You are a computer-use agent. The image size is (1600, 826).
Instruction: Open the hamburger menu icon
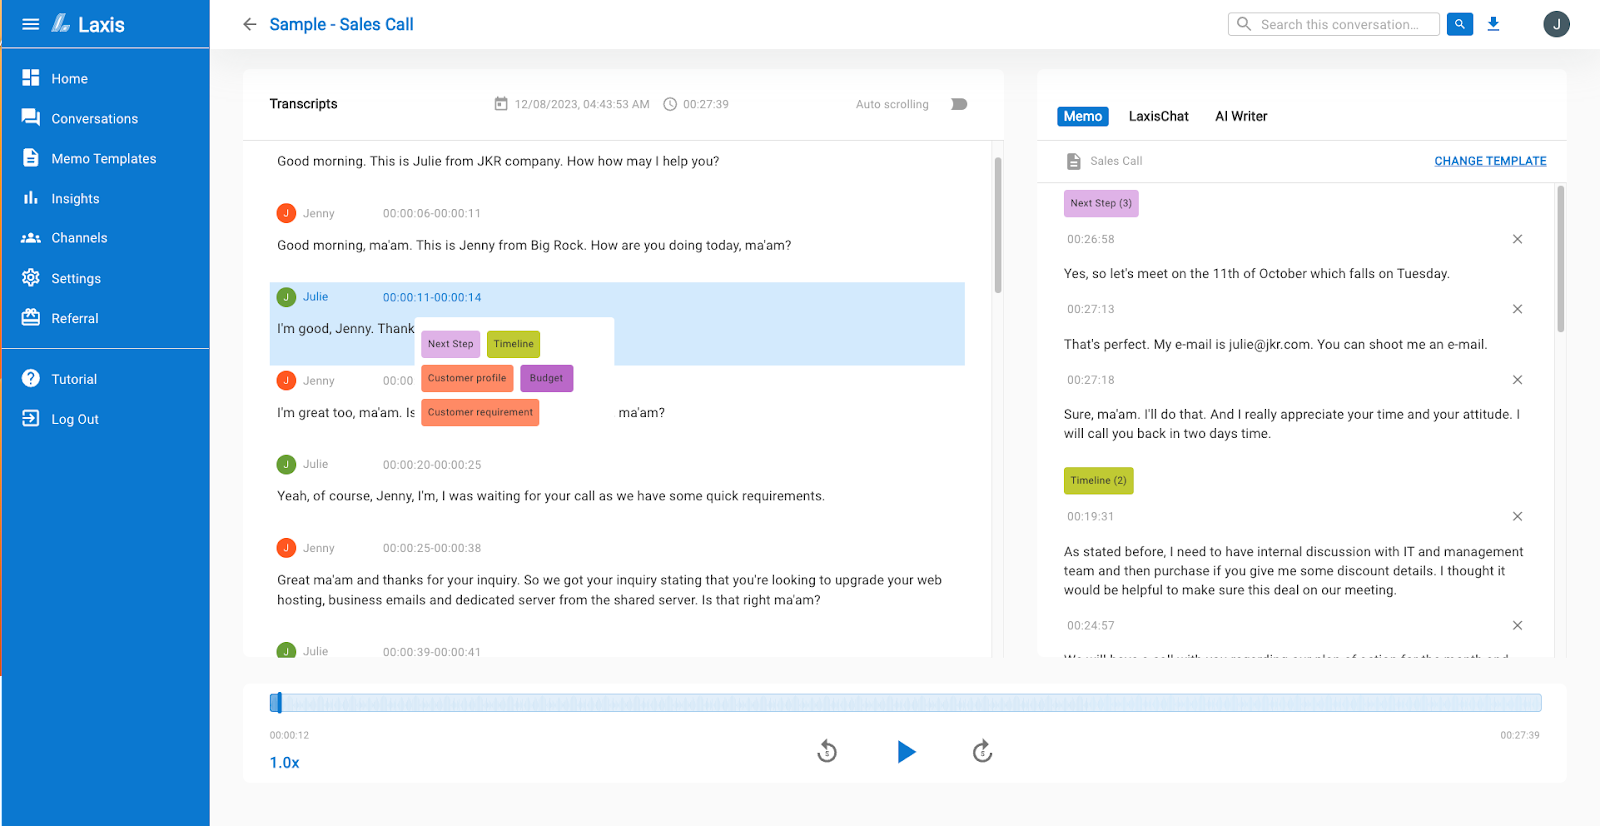coord(31,24)
